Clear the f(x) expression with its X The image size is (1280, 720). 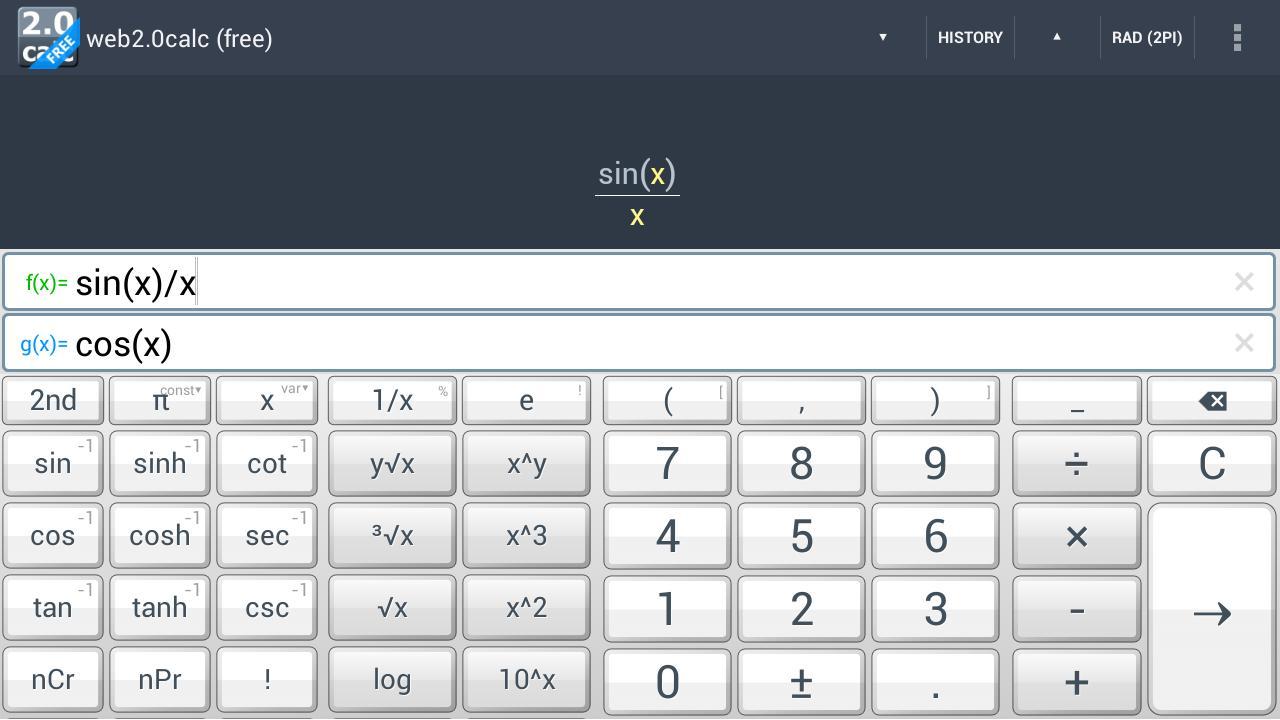pos(1244,281)
